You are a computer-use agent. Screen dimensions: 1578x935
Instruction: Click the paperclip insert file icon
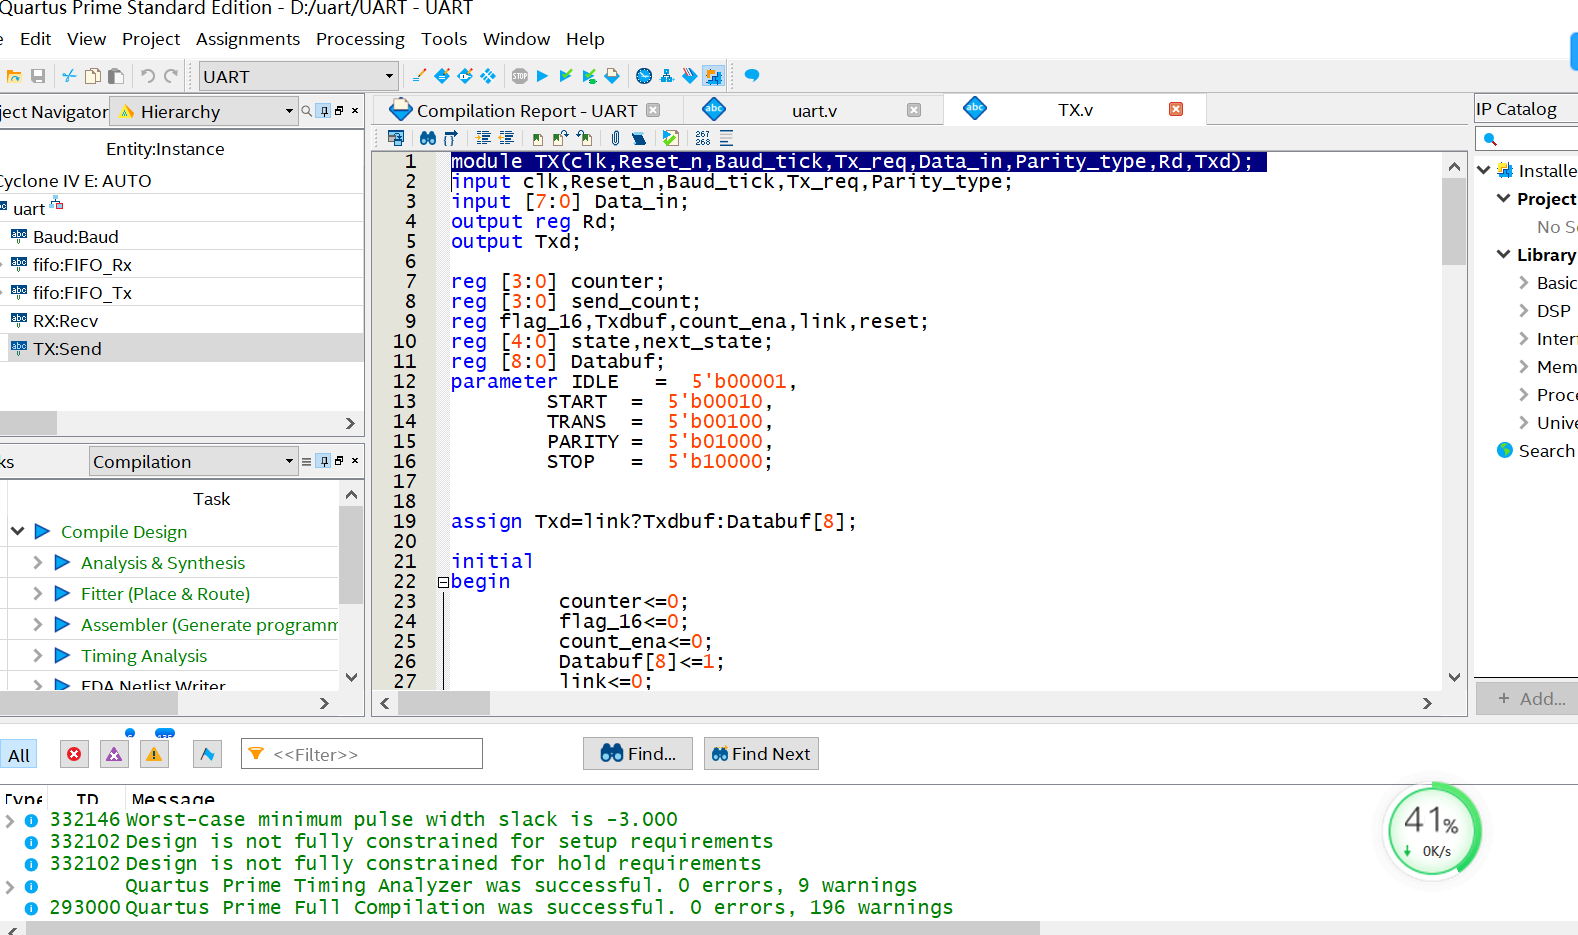pyautogui.click(x=616, y=138)
